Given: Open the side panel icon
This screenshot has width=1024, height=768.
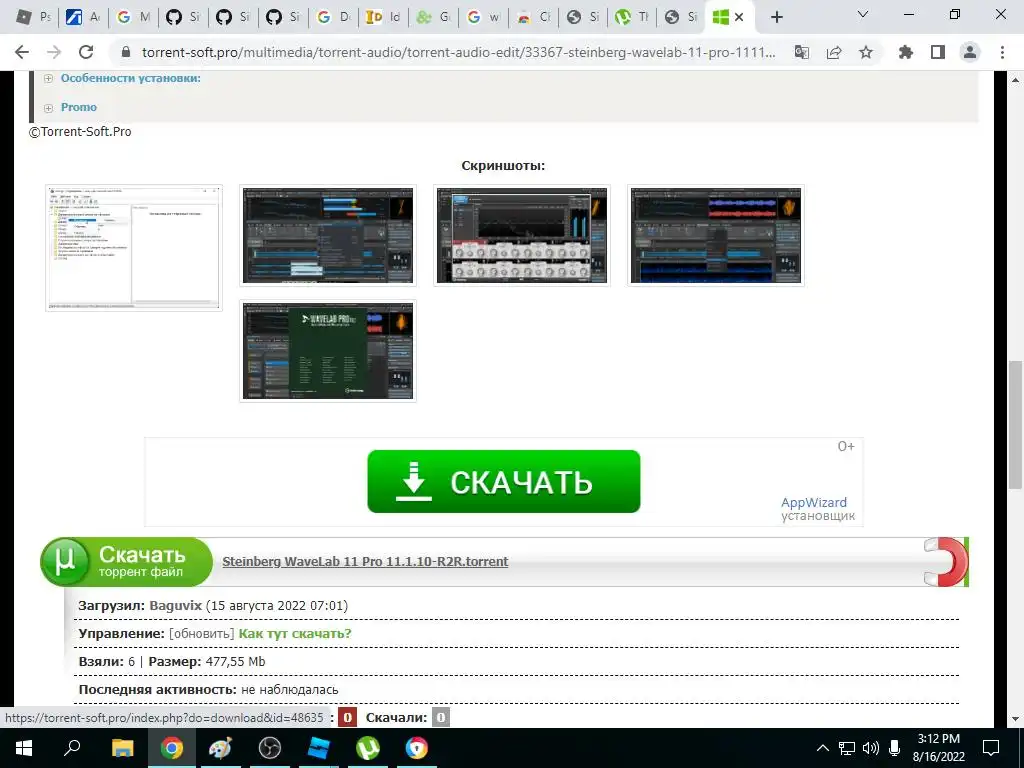Looking at the screenshot, I should [x=938, y=52].
